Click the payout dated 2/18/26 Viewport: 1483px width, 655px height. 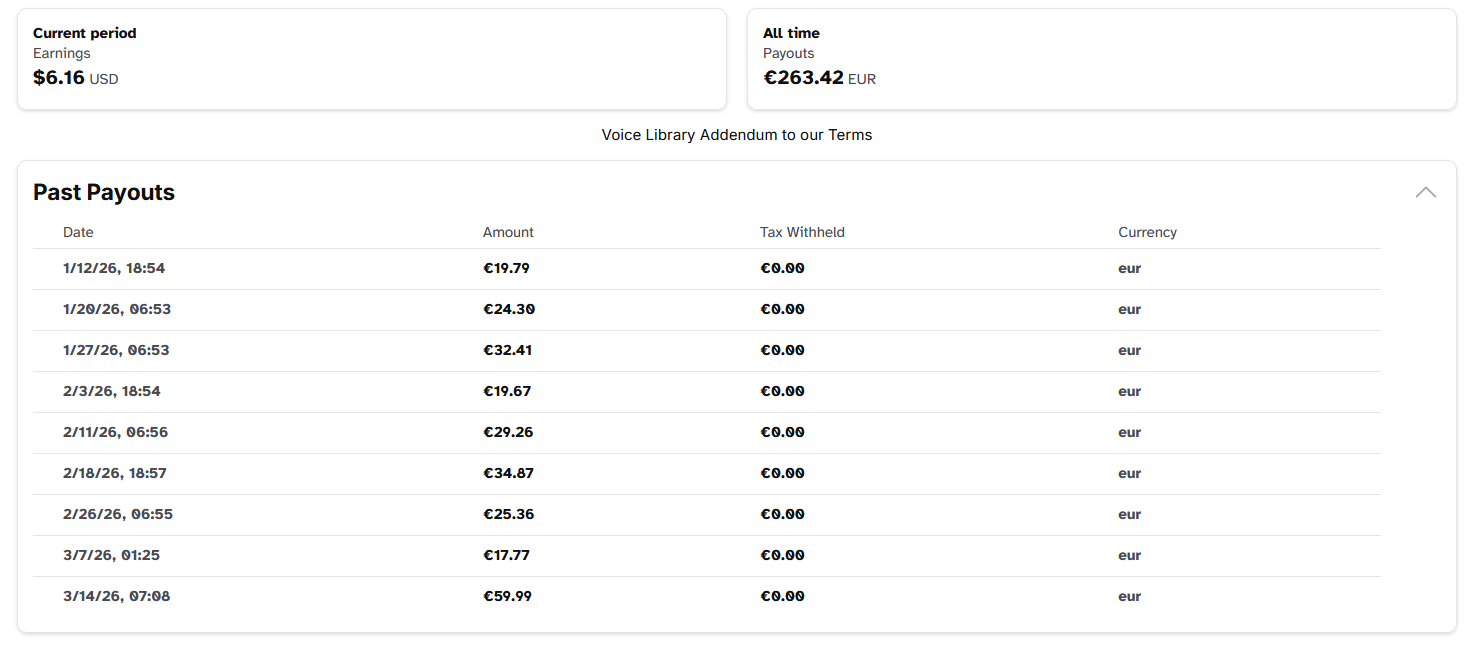(x=115, y=473)
